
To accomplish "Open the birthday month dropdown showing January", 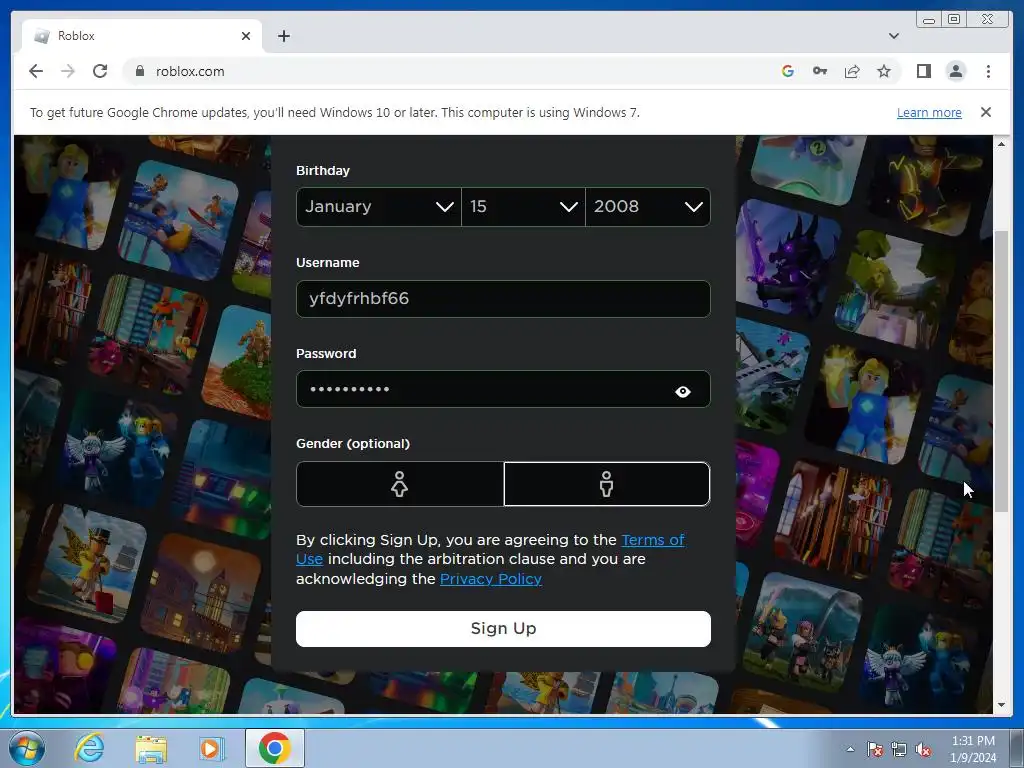I will pos(379,206).
